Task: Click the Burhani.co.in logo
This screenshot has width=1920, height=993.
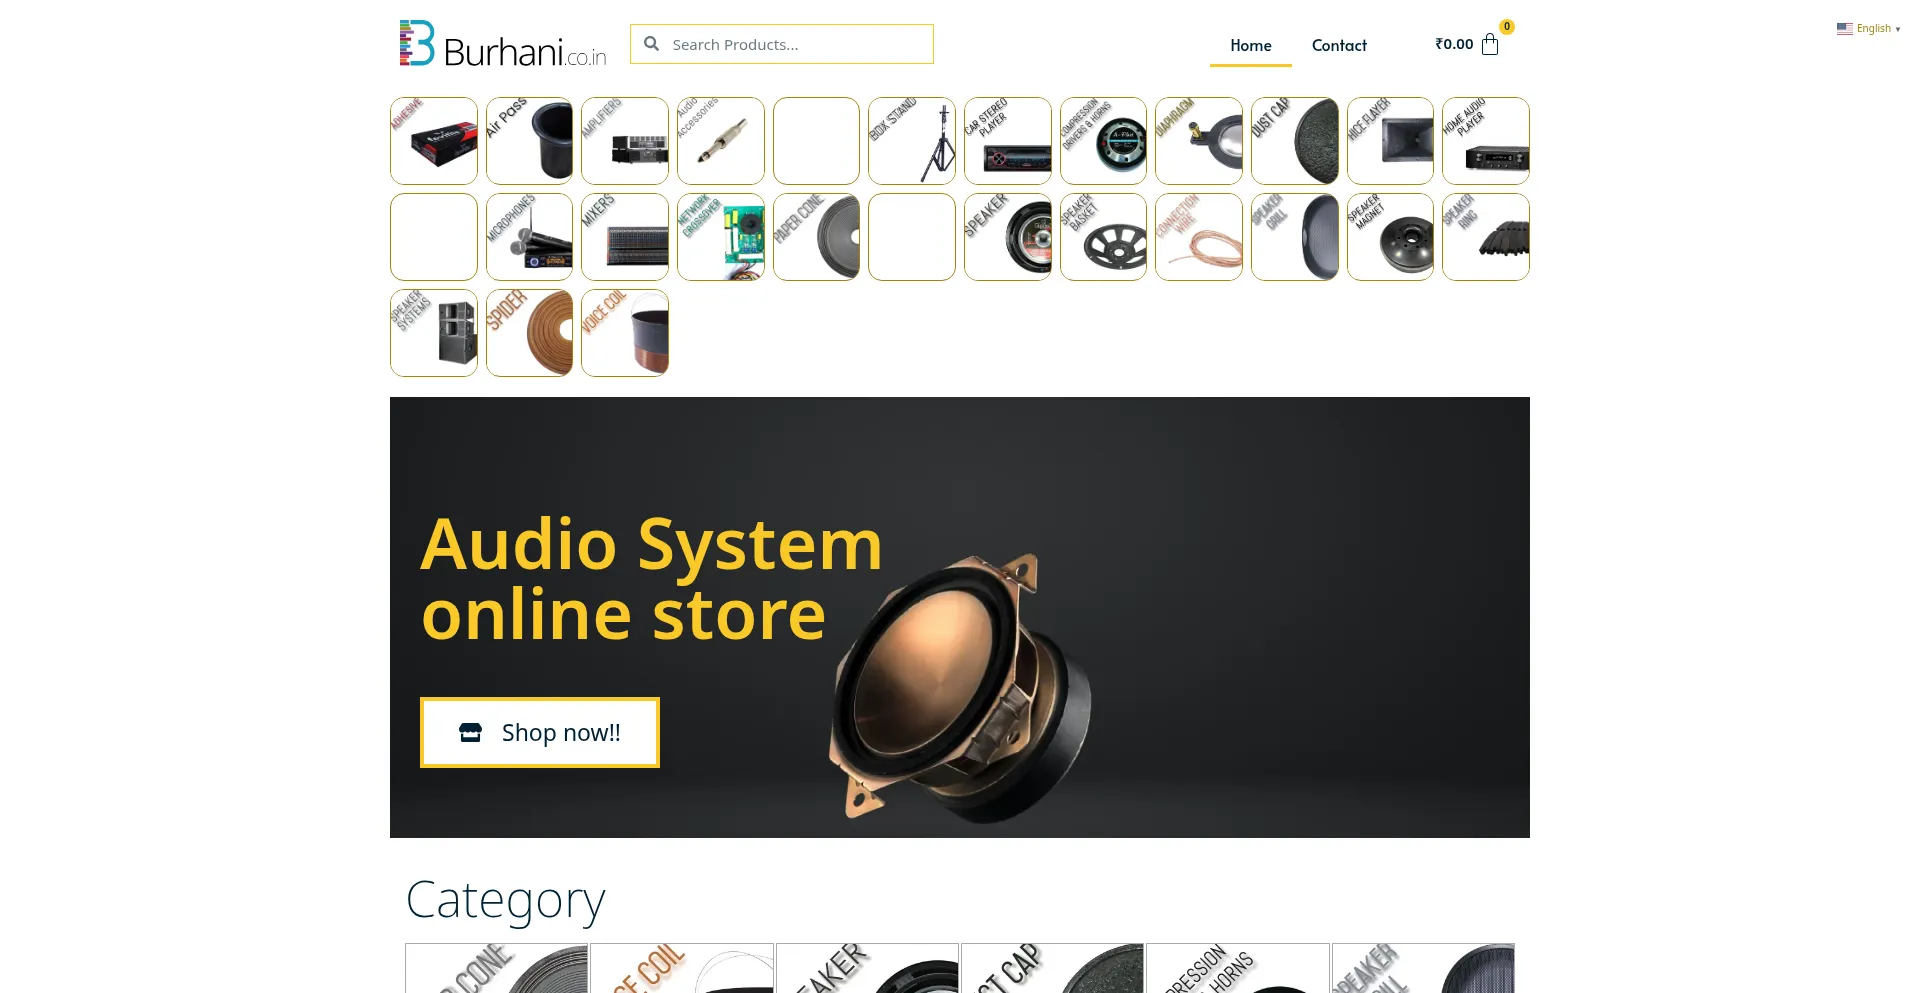Action: (502, 44)
